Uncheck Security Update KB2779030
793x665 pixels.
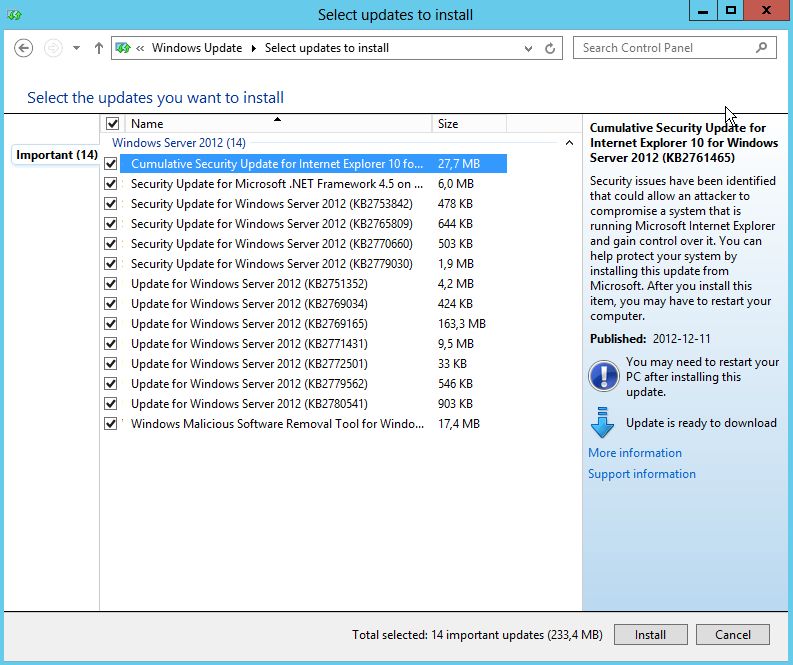[110, 263]
